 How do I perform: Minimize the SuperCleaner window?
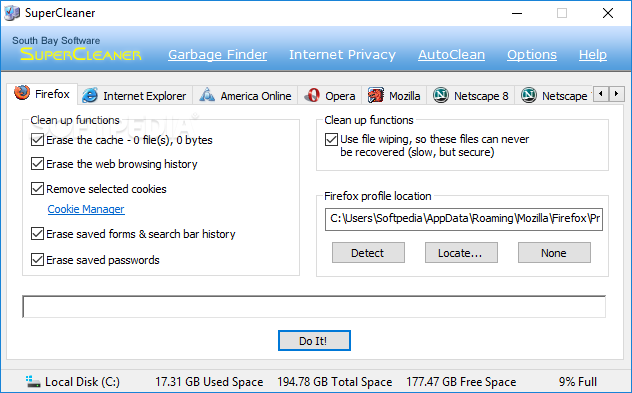517,13
